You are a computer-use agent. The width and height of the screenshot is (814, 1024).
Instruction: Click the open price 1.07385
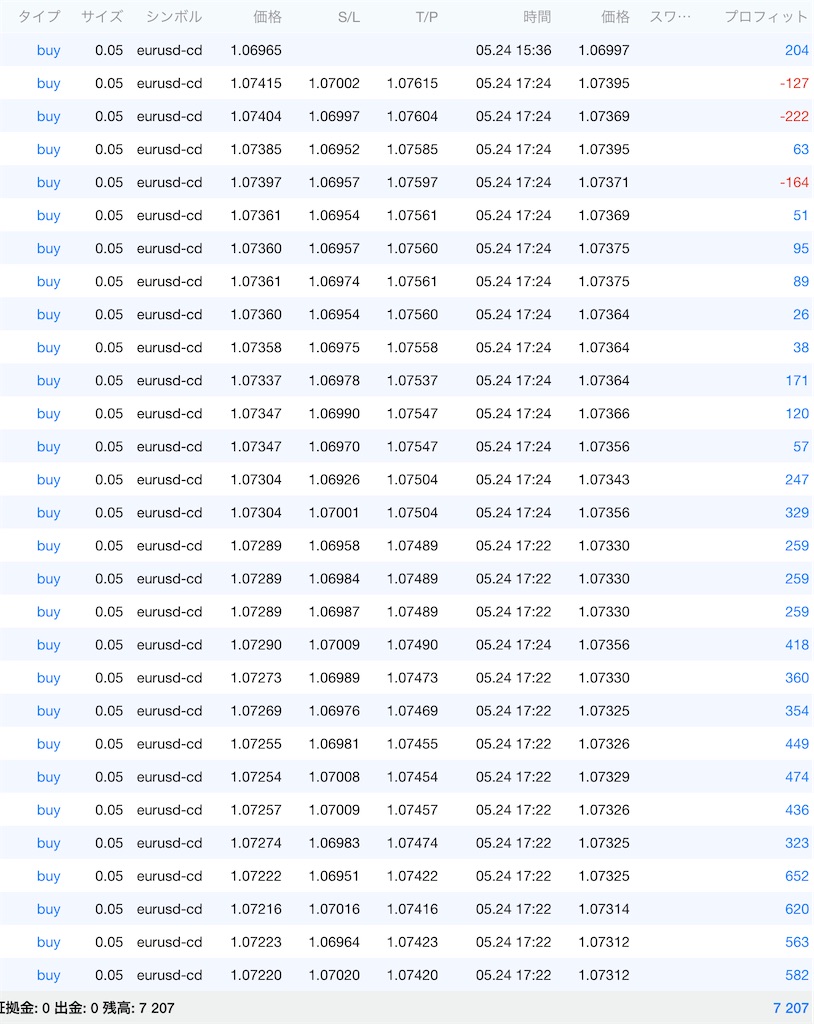click(x=256, y=150)
